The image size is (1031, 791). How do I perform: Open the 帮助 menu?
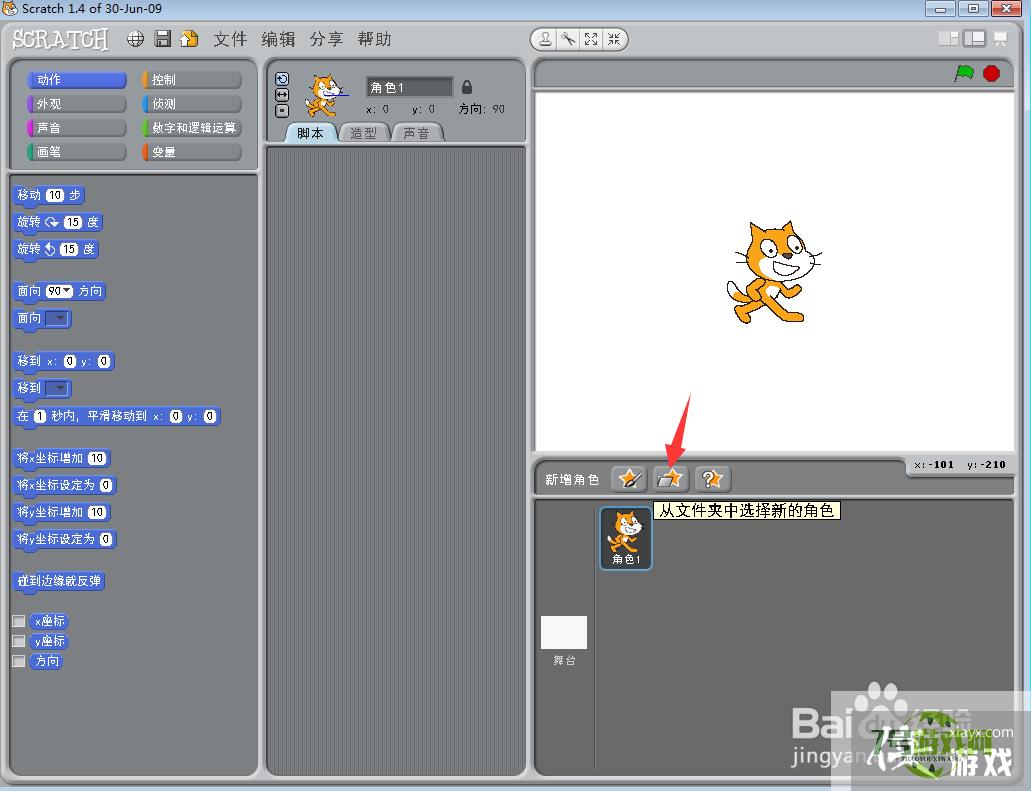tap(374, 39)
